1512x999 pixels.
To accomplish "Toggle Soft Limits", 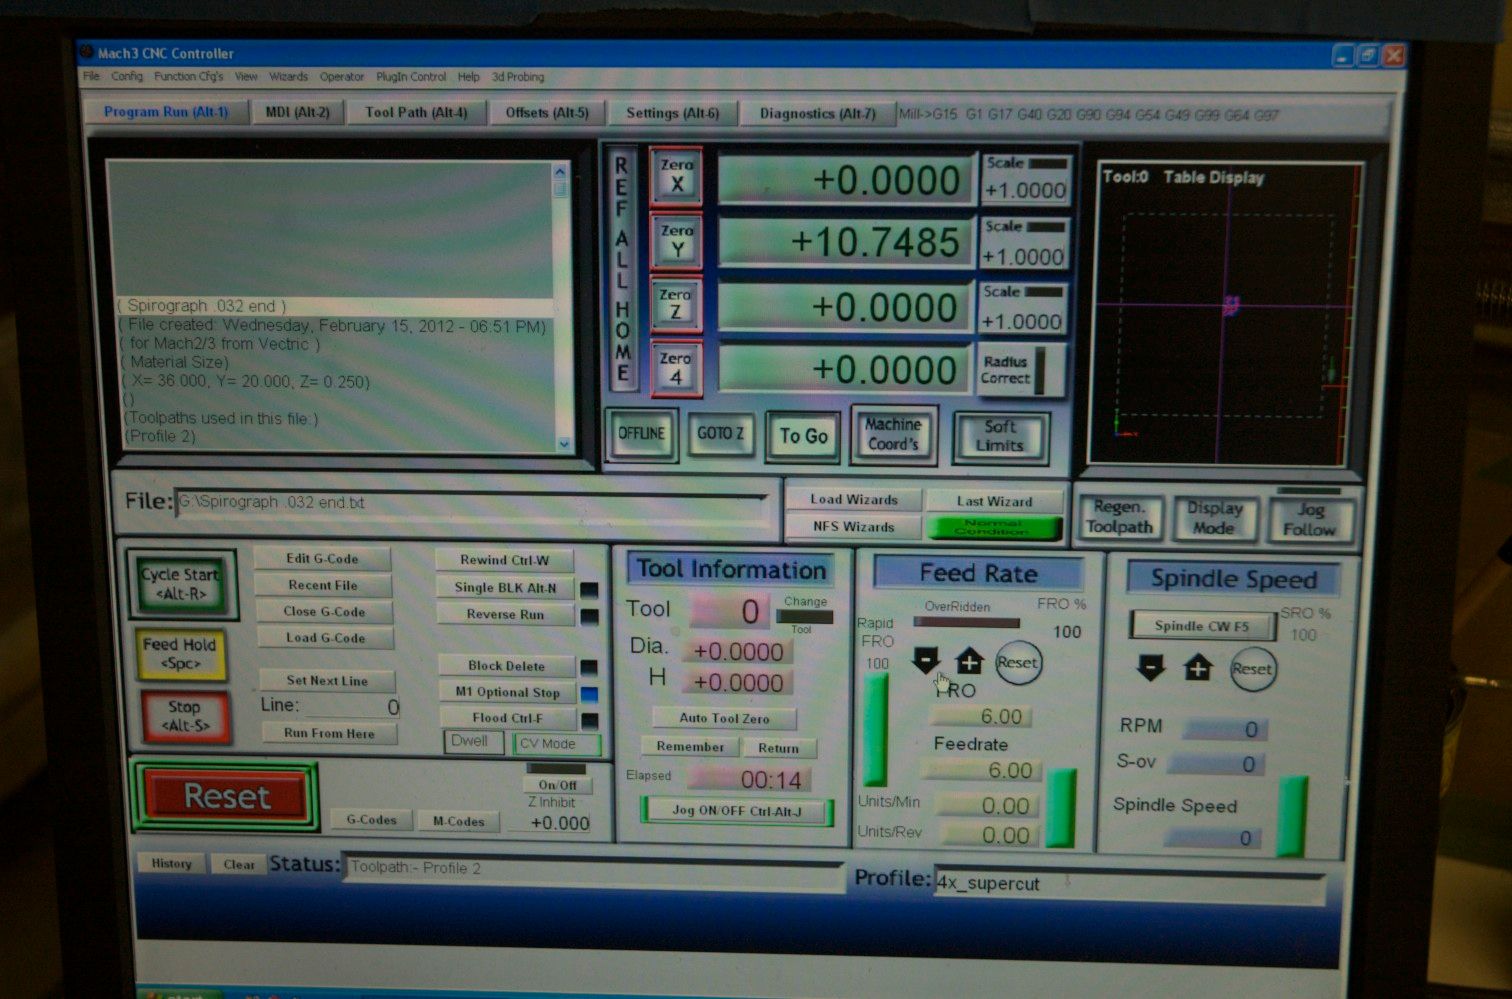I will click(1000, 436).
